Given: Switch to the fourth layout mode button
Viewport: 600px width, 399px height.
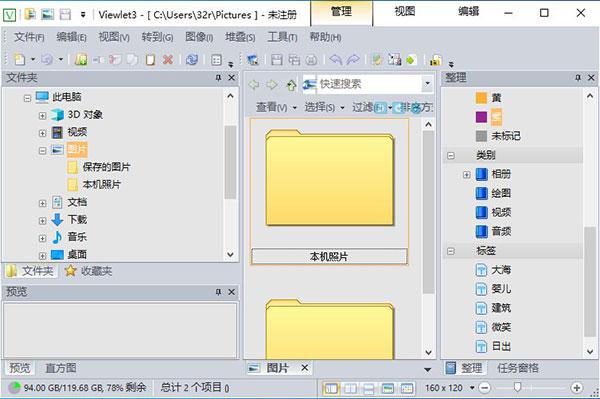Looking at the screenshot, I should pyautogui.click(x=388, y=388).
